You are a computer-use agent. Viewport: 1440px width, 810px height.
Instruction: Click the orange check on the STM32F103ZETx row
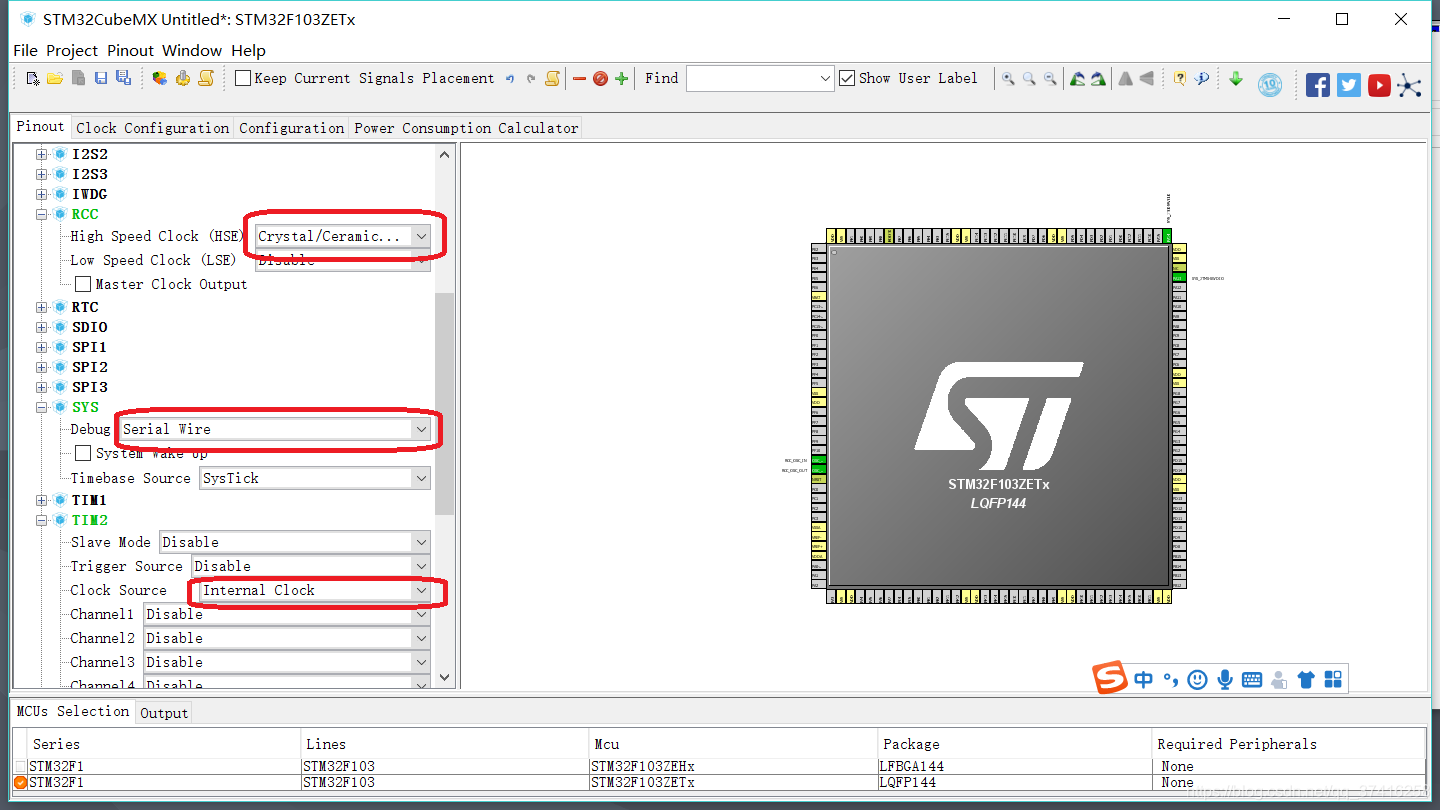pyautogui.click(x=20, y=782)
